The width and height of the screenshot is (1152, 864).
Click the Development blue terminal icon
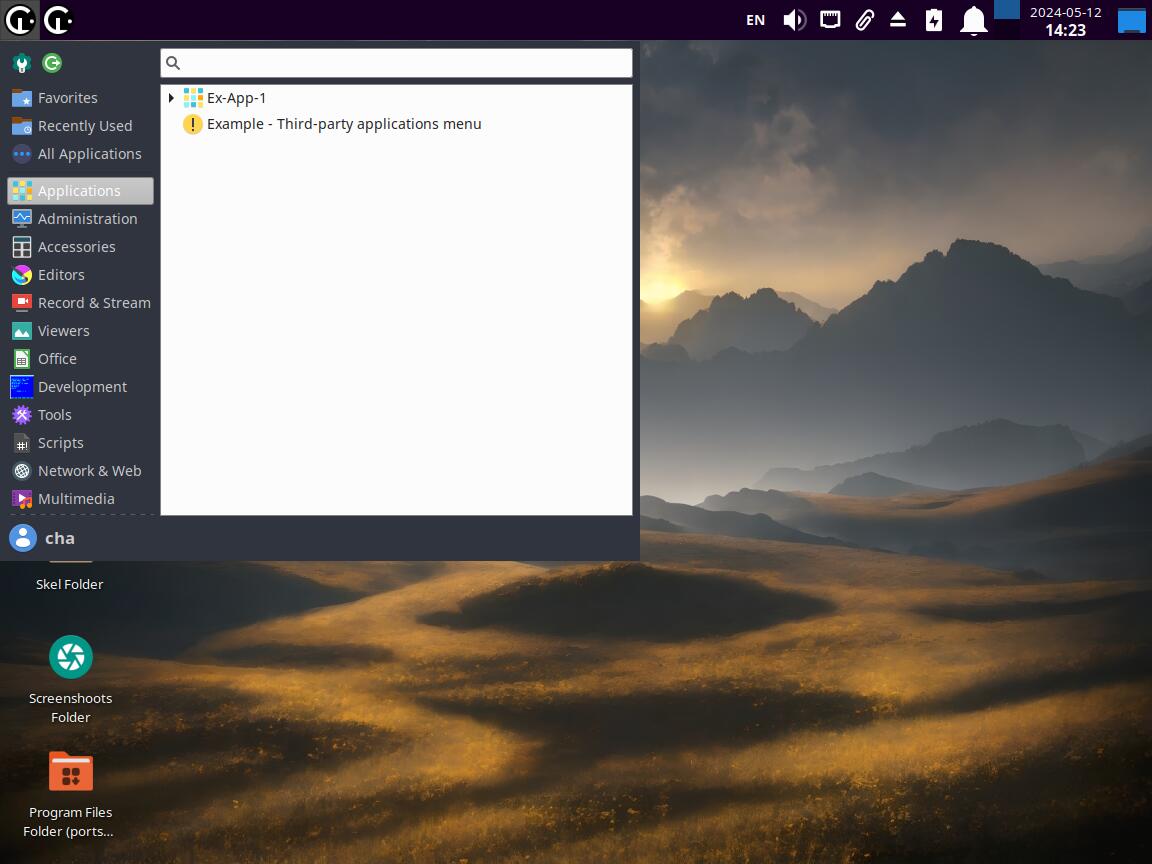[22, 386]
